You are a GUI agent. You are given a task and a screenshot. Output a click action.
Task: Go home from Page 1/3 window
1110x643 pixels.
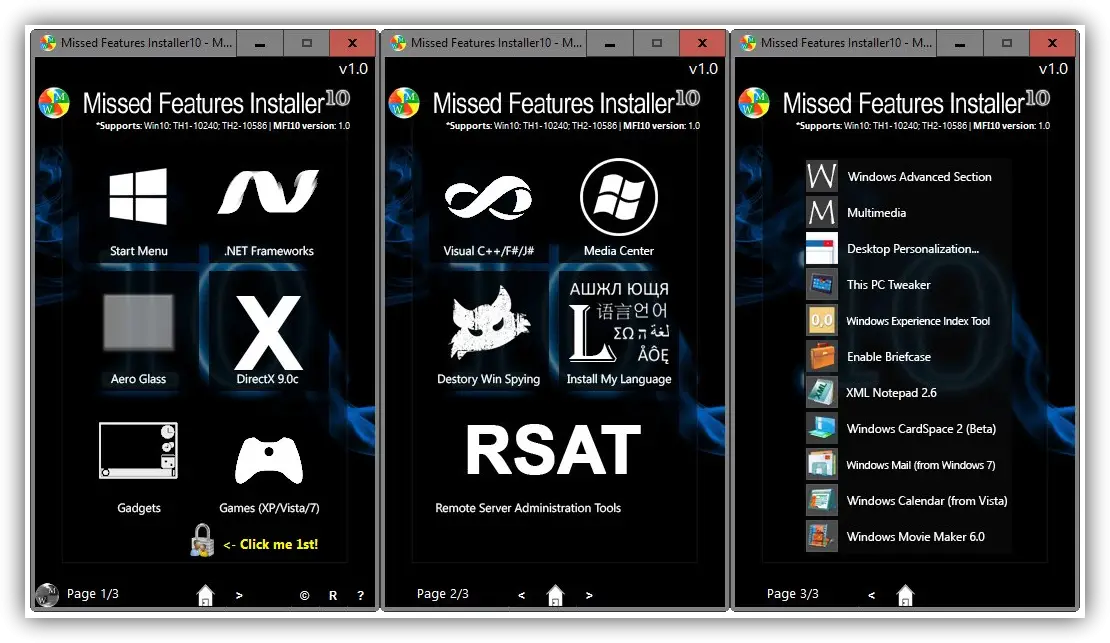pos(205,595)
